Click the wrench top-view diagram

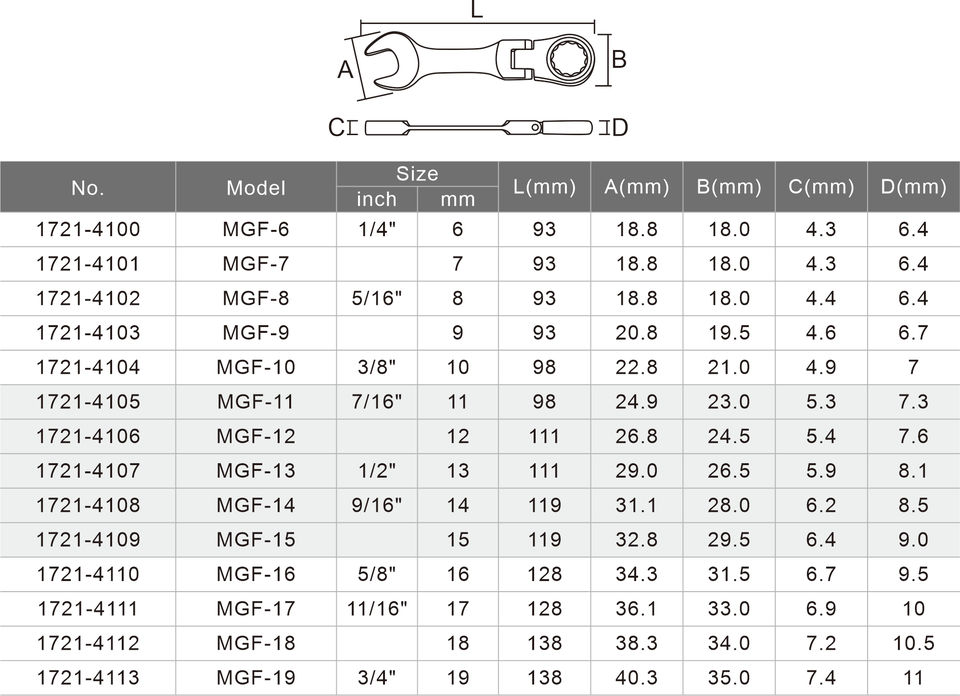[x=480, y=62]
